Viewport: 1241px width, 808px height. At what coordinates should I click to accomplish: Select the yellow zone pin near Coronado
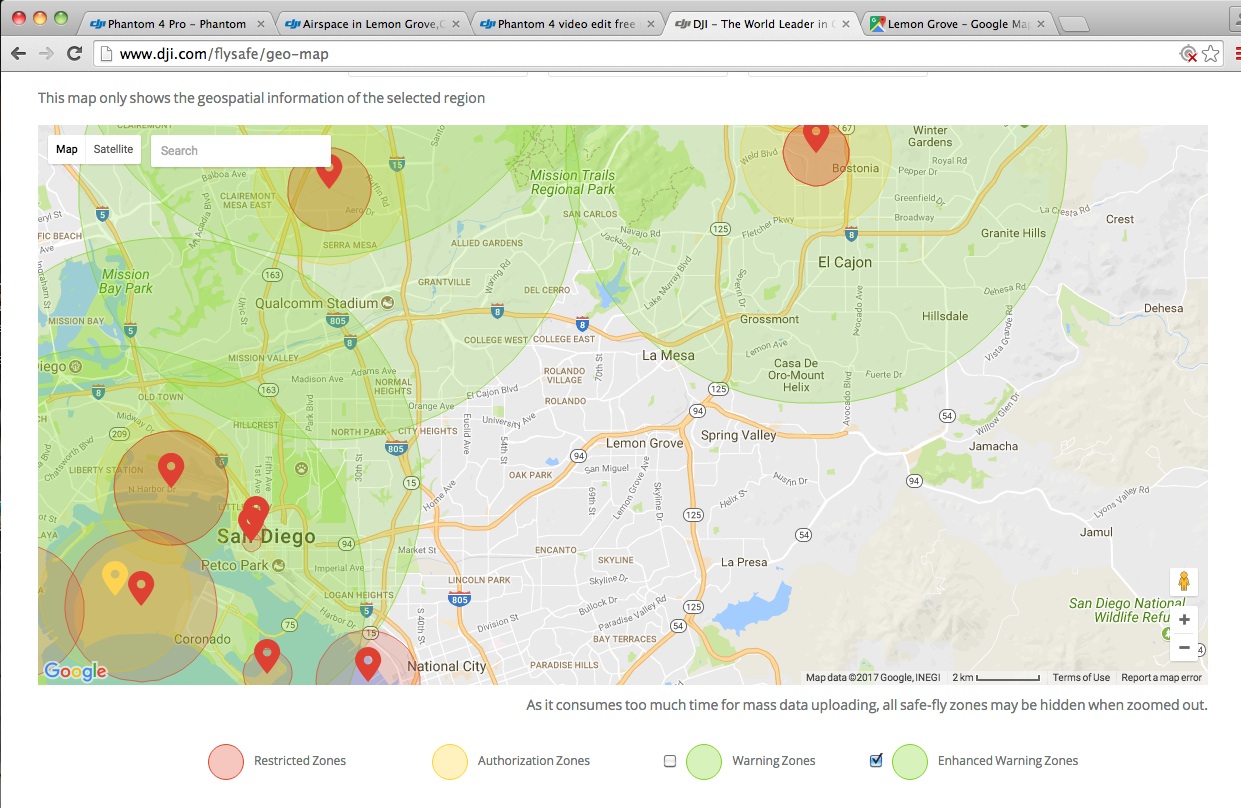pyautogui.click(x=113, y=575)
